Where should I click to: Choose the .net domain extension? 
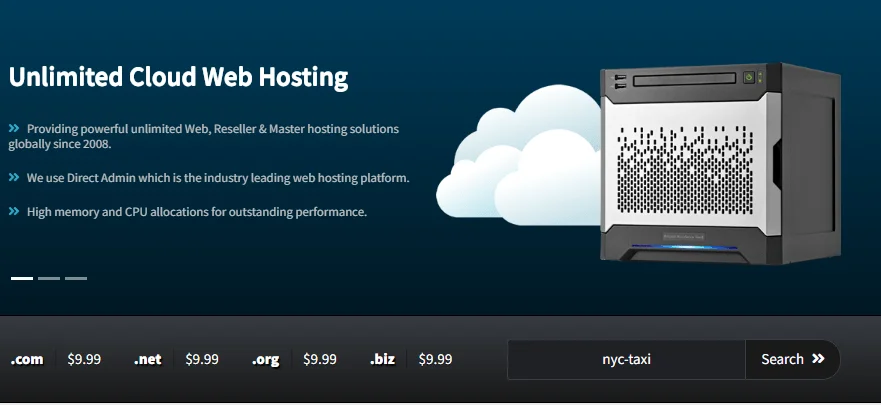coord(148,359)
